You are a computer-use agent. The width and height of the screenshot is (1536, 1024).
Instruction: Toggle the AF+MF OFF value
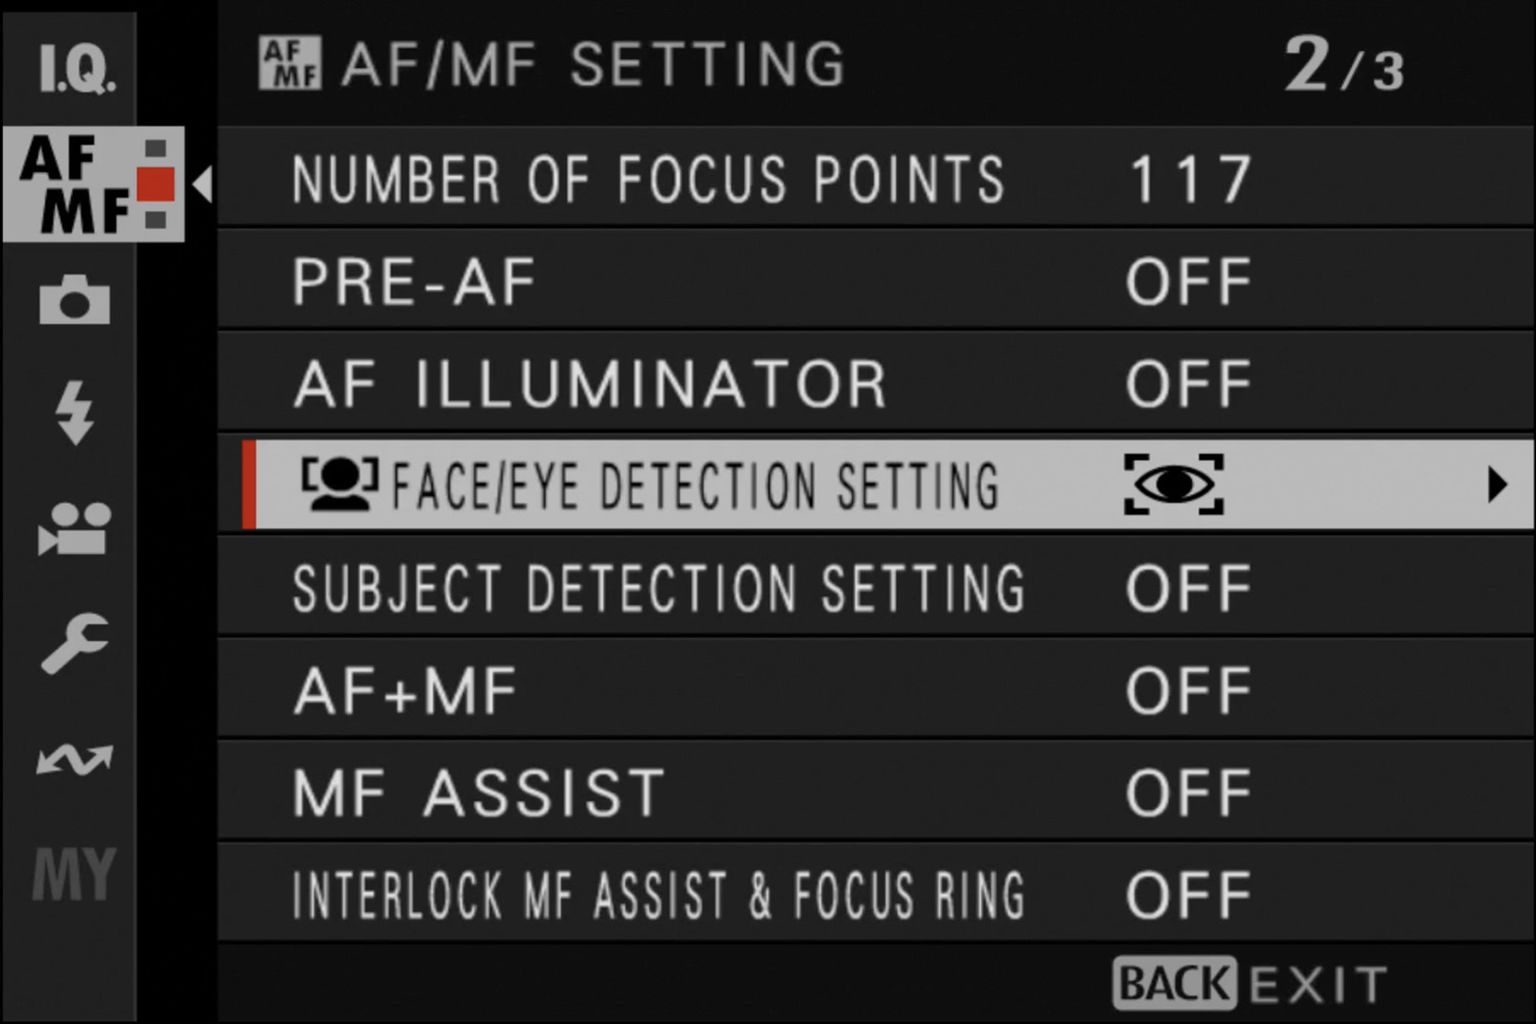click(1188, 691)
